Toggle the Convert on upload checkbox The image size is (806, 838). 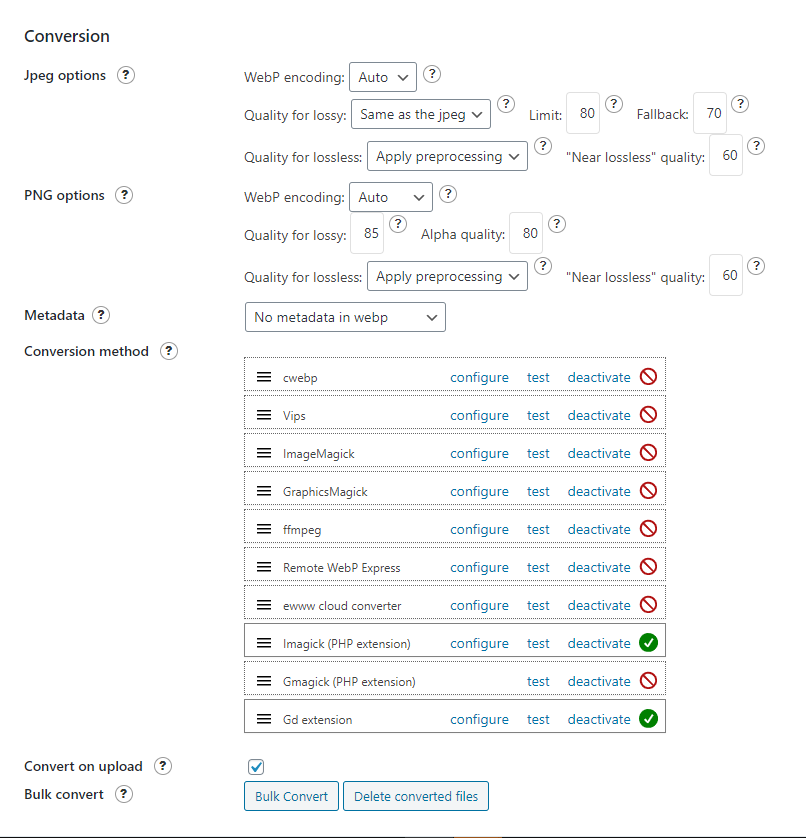click(x=256, y=767)
